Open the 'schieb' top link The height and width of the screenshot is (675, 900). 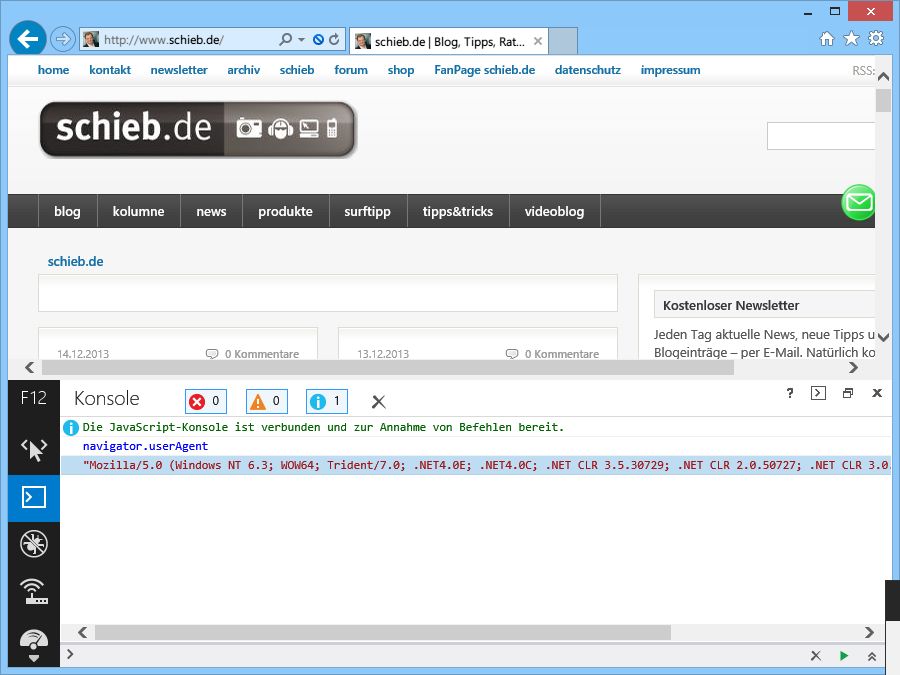point(297,70)
